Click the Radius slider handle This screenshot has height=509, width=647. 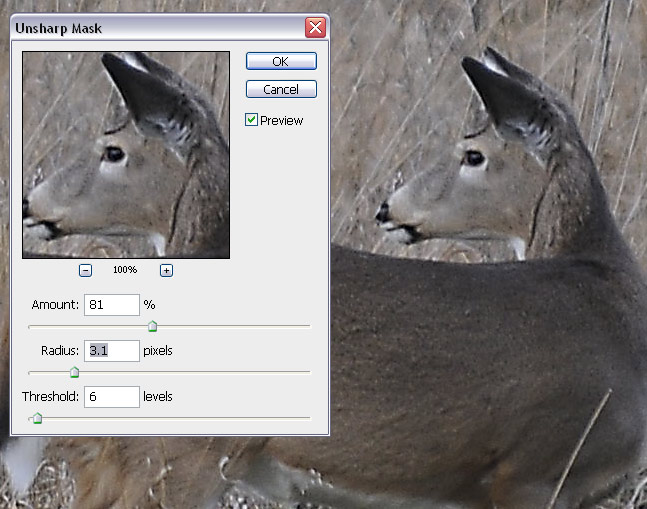(74, 372)
